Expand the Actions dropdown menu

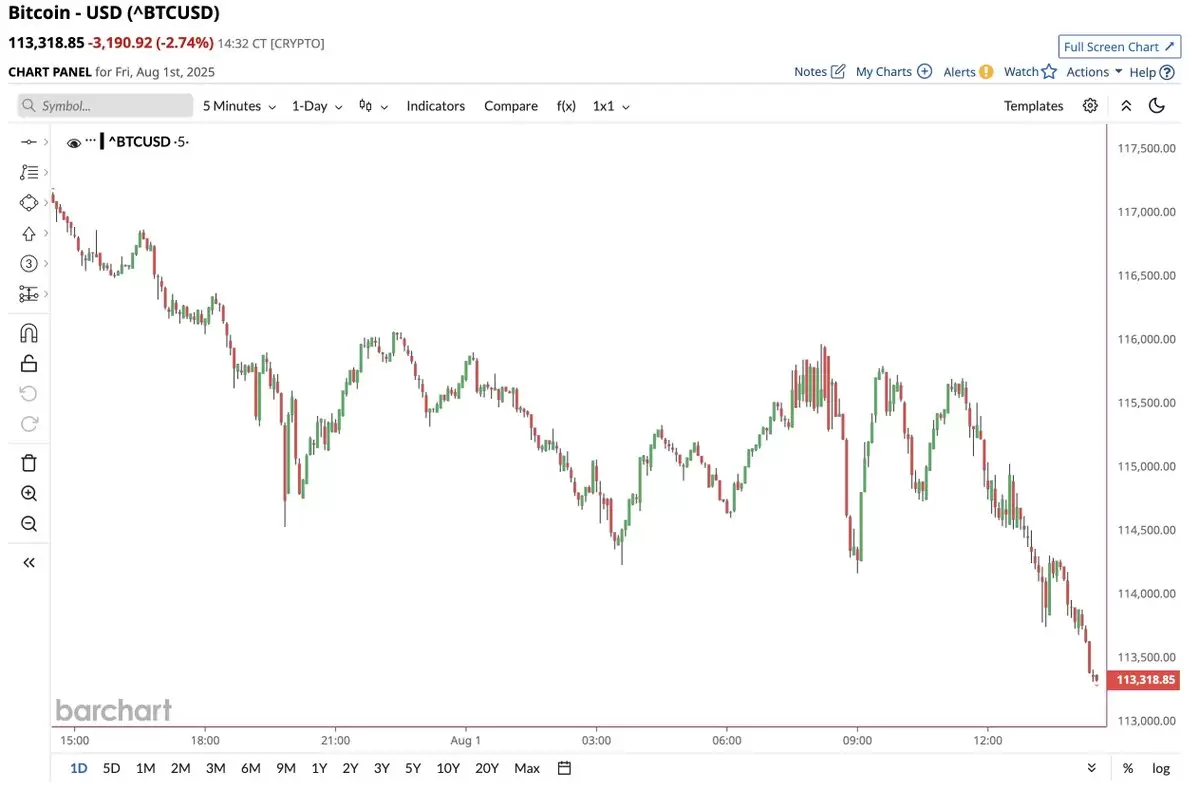pos(1094,72)
